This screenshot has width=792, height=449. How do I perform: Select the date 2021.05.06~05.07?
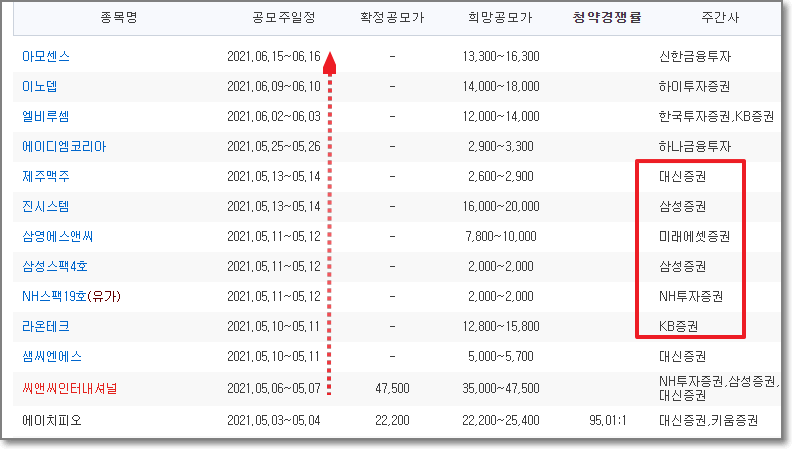pos(274,388)
